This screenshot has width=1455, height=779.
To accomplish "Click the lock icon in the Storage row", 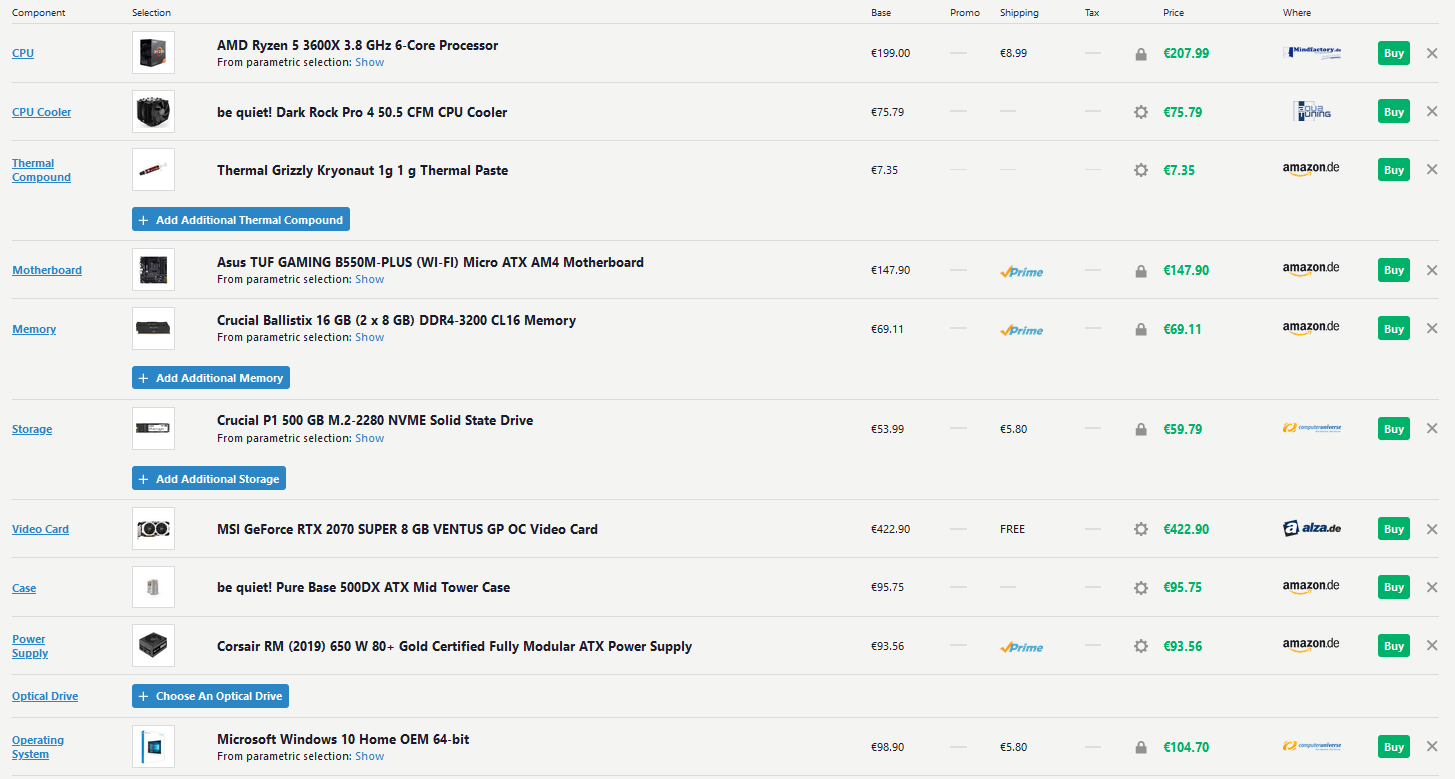I will pyautogui.click(x=1141, y=429).
